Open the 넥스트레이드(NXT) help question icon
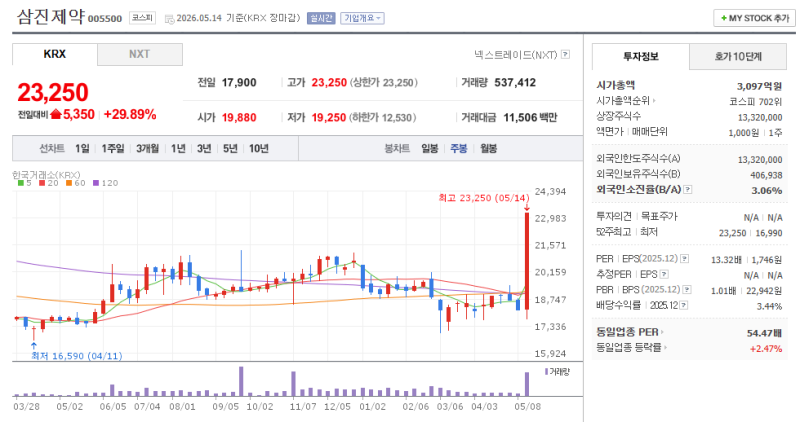The width and height of the screenshot is (800, 422). 565,55
